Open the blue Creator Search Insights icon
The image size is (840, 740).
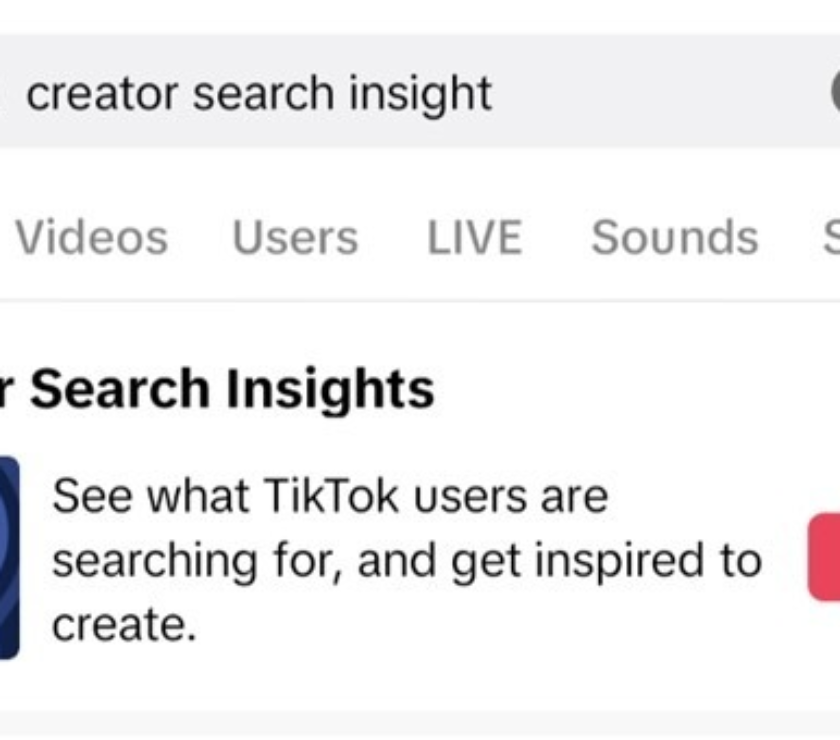click(x=9, y=557)
